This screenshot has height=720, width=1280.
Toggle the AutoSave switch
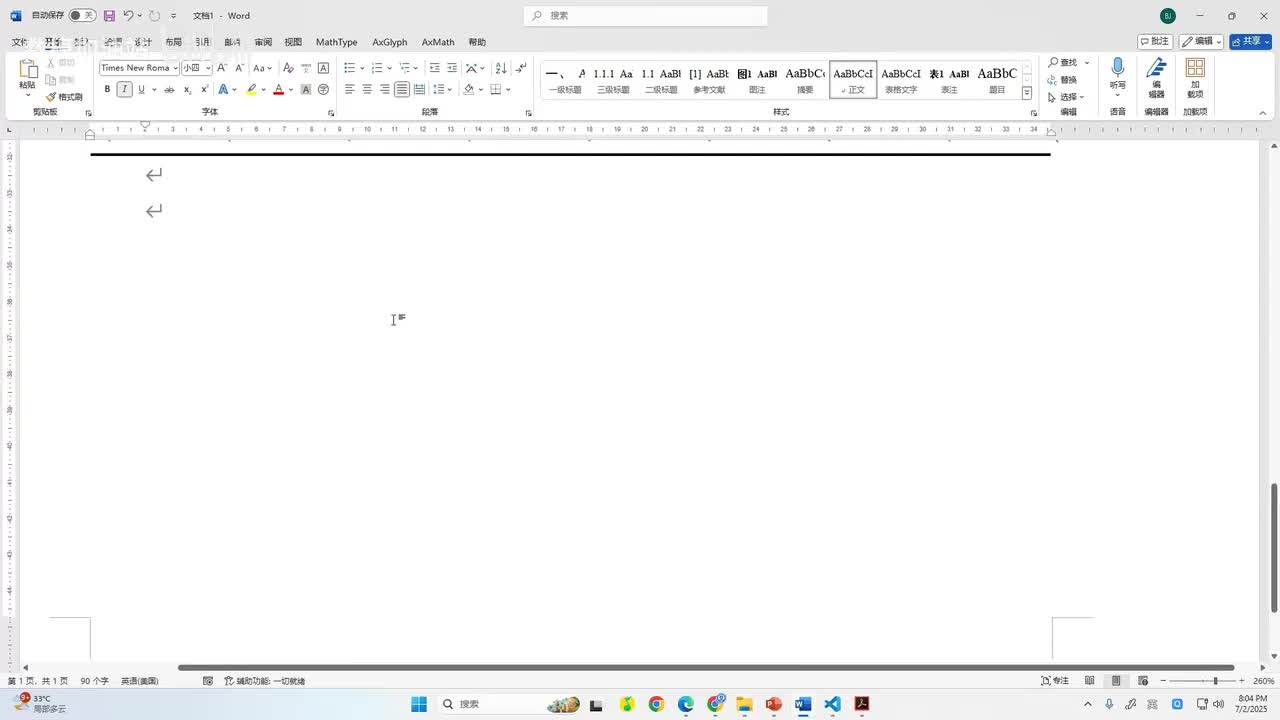82,16
